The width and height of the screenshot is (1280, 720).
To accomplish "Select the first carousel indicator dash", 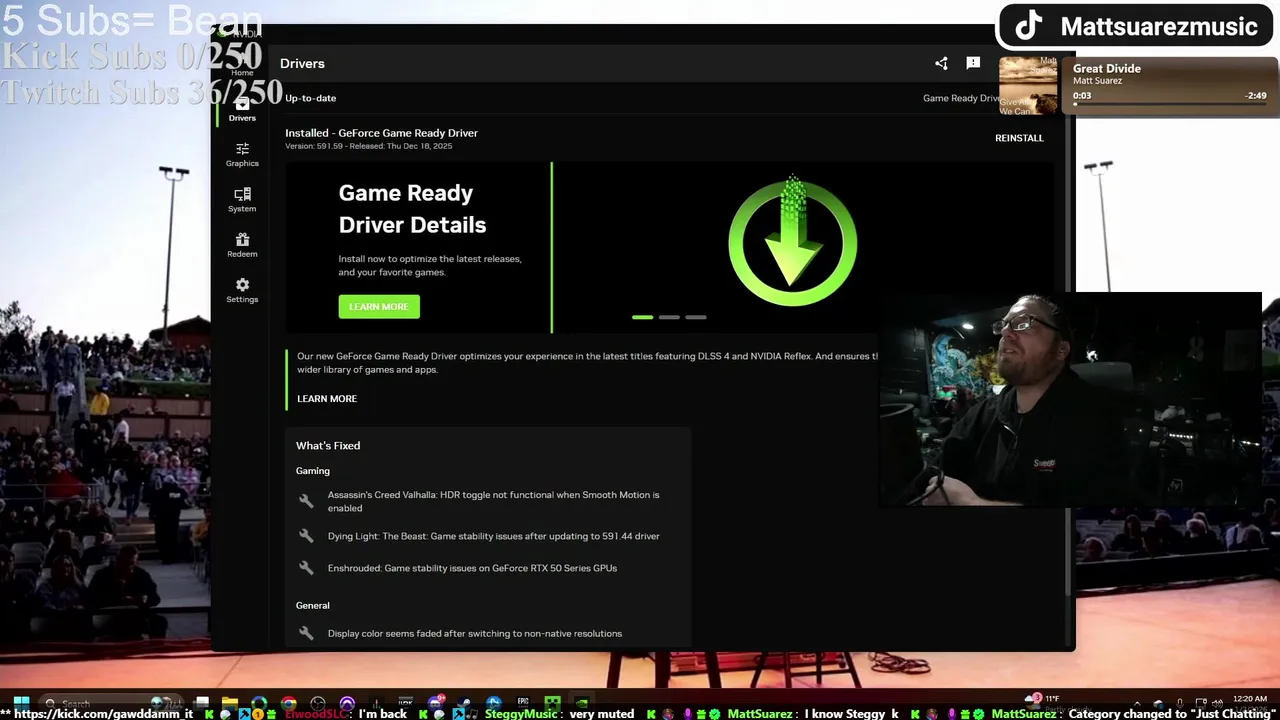I will [642, 317].
